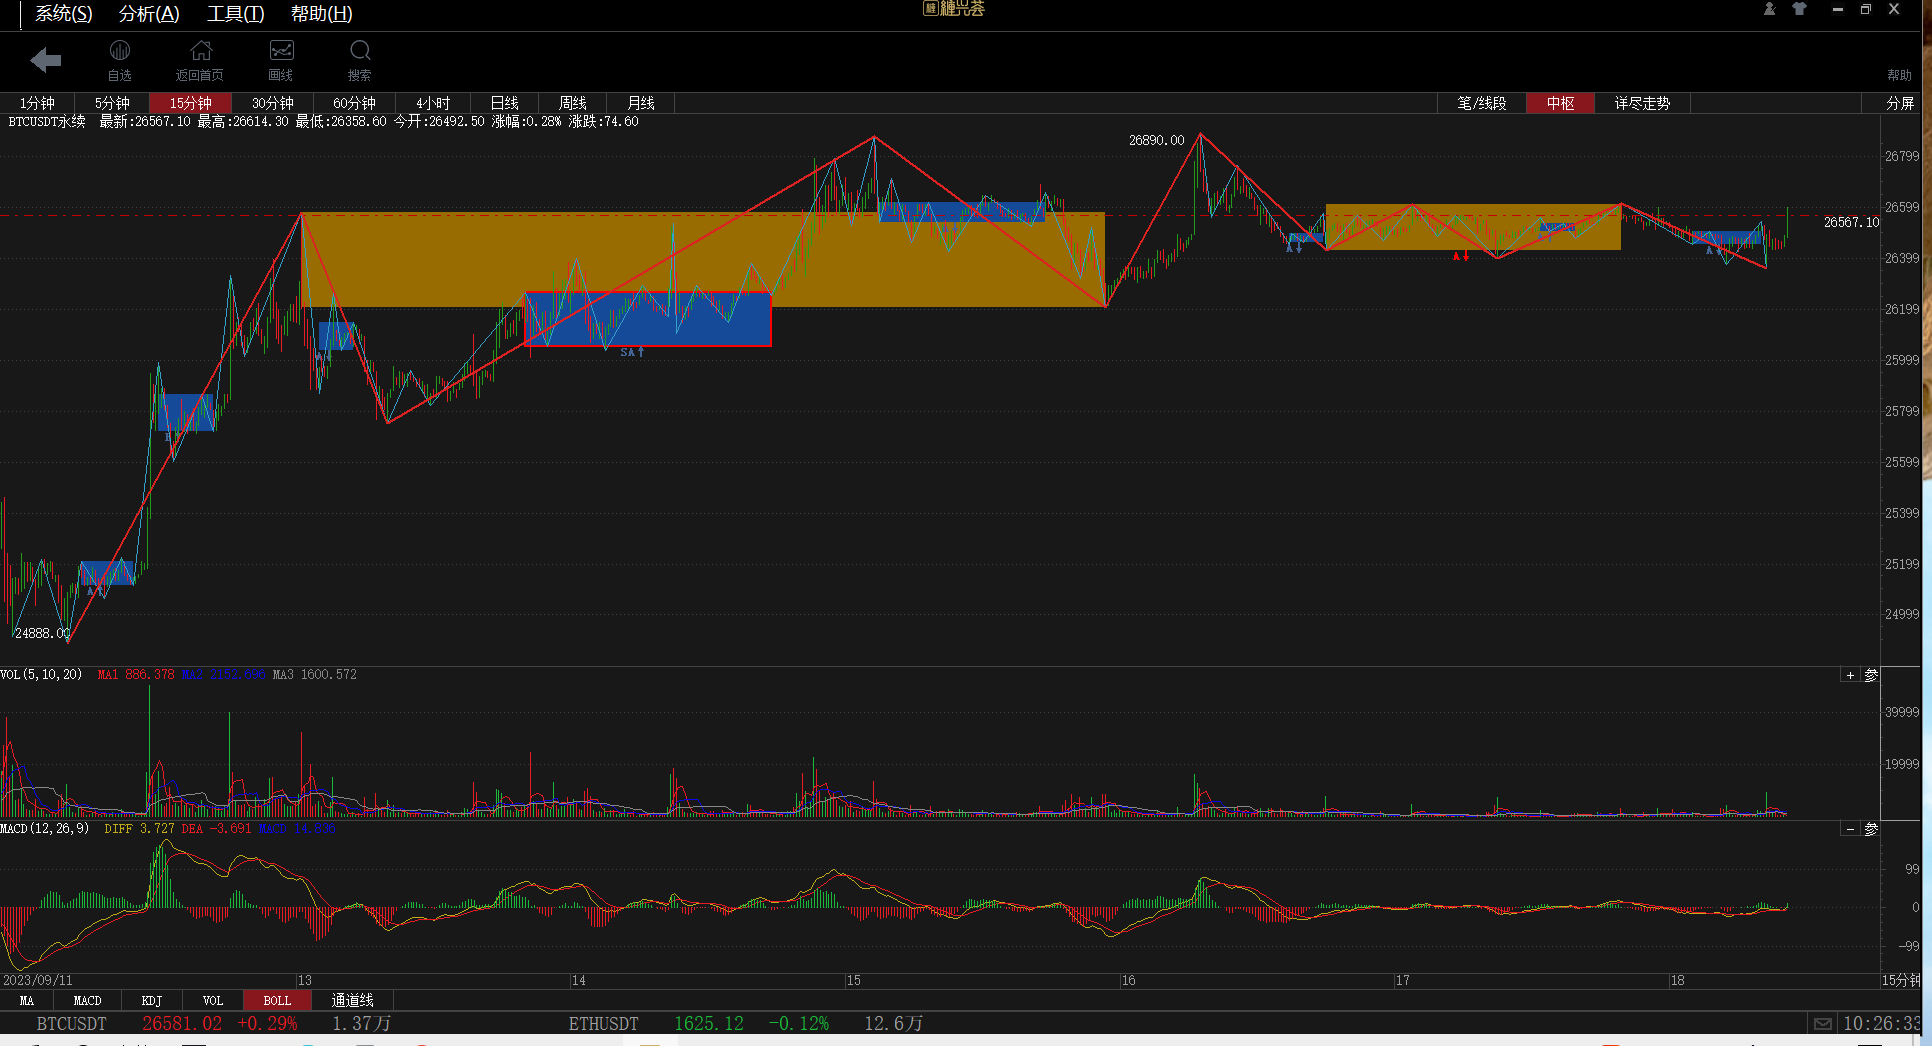The height and width of the screenshot is (1046, 1932).
Task: Switch to 1分钟 timeframe
Action: coord(37,103)
